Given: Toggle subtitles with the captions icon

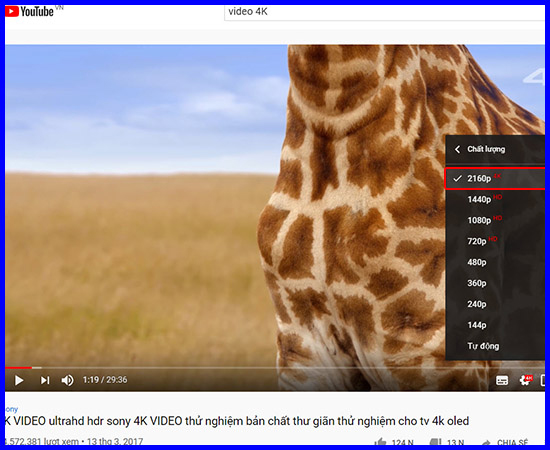Looking at the screenshot, I should coord(502,380).
